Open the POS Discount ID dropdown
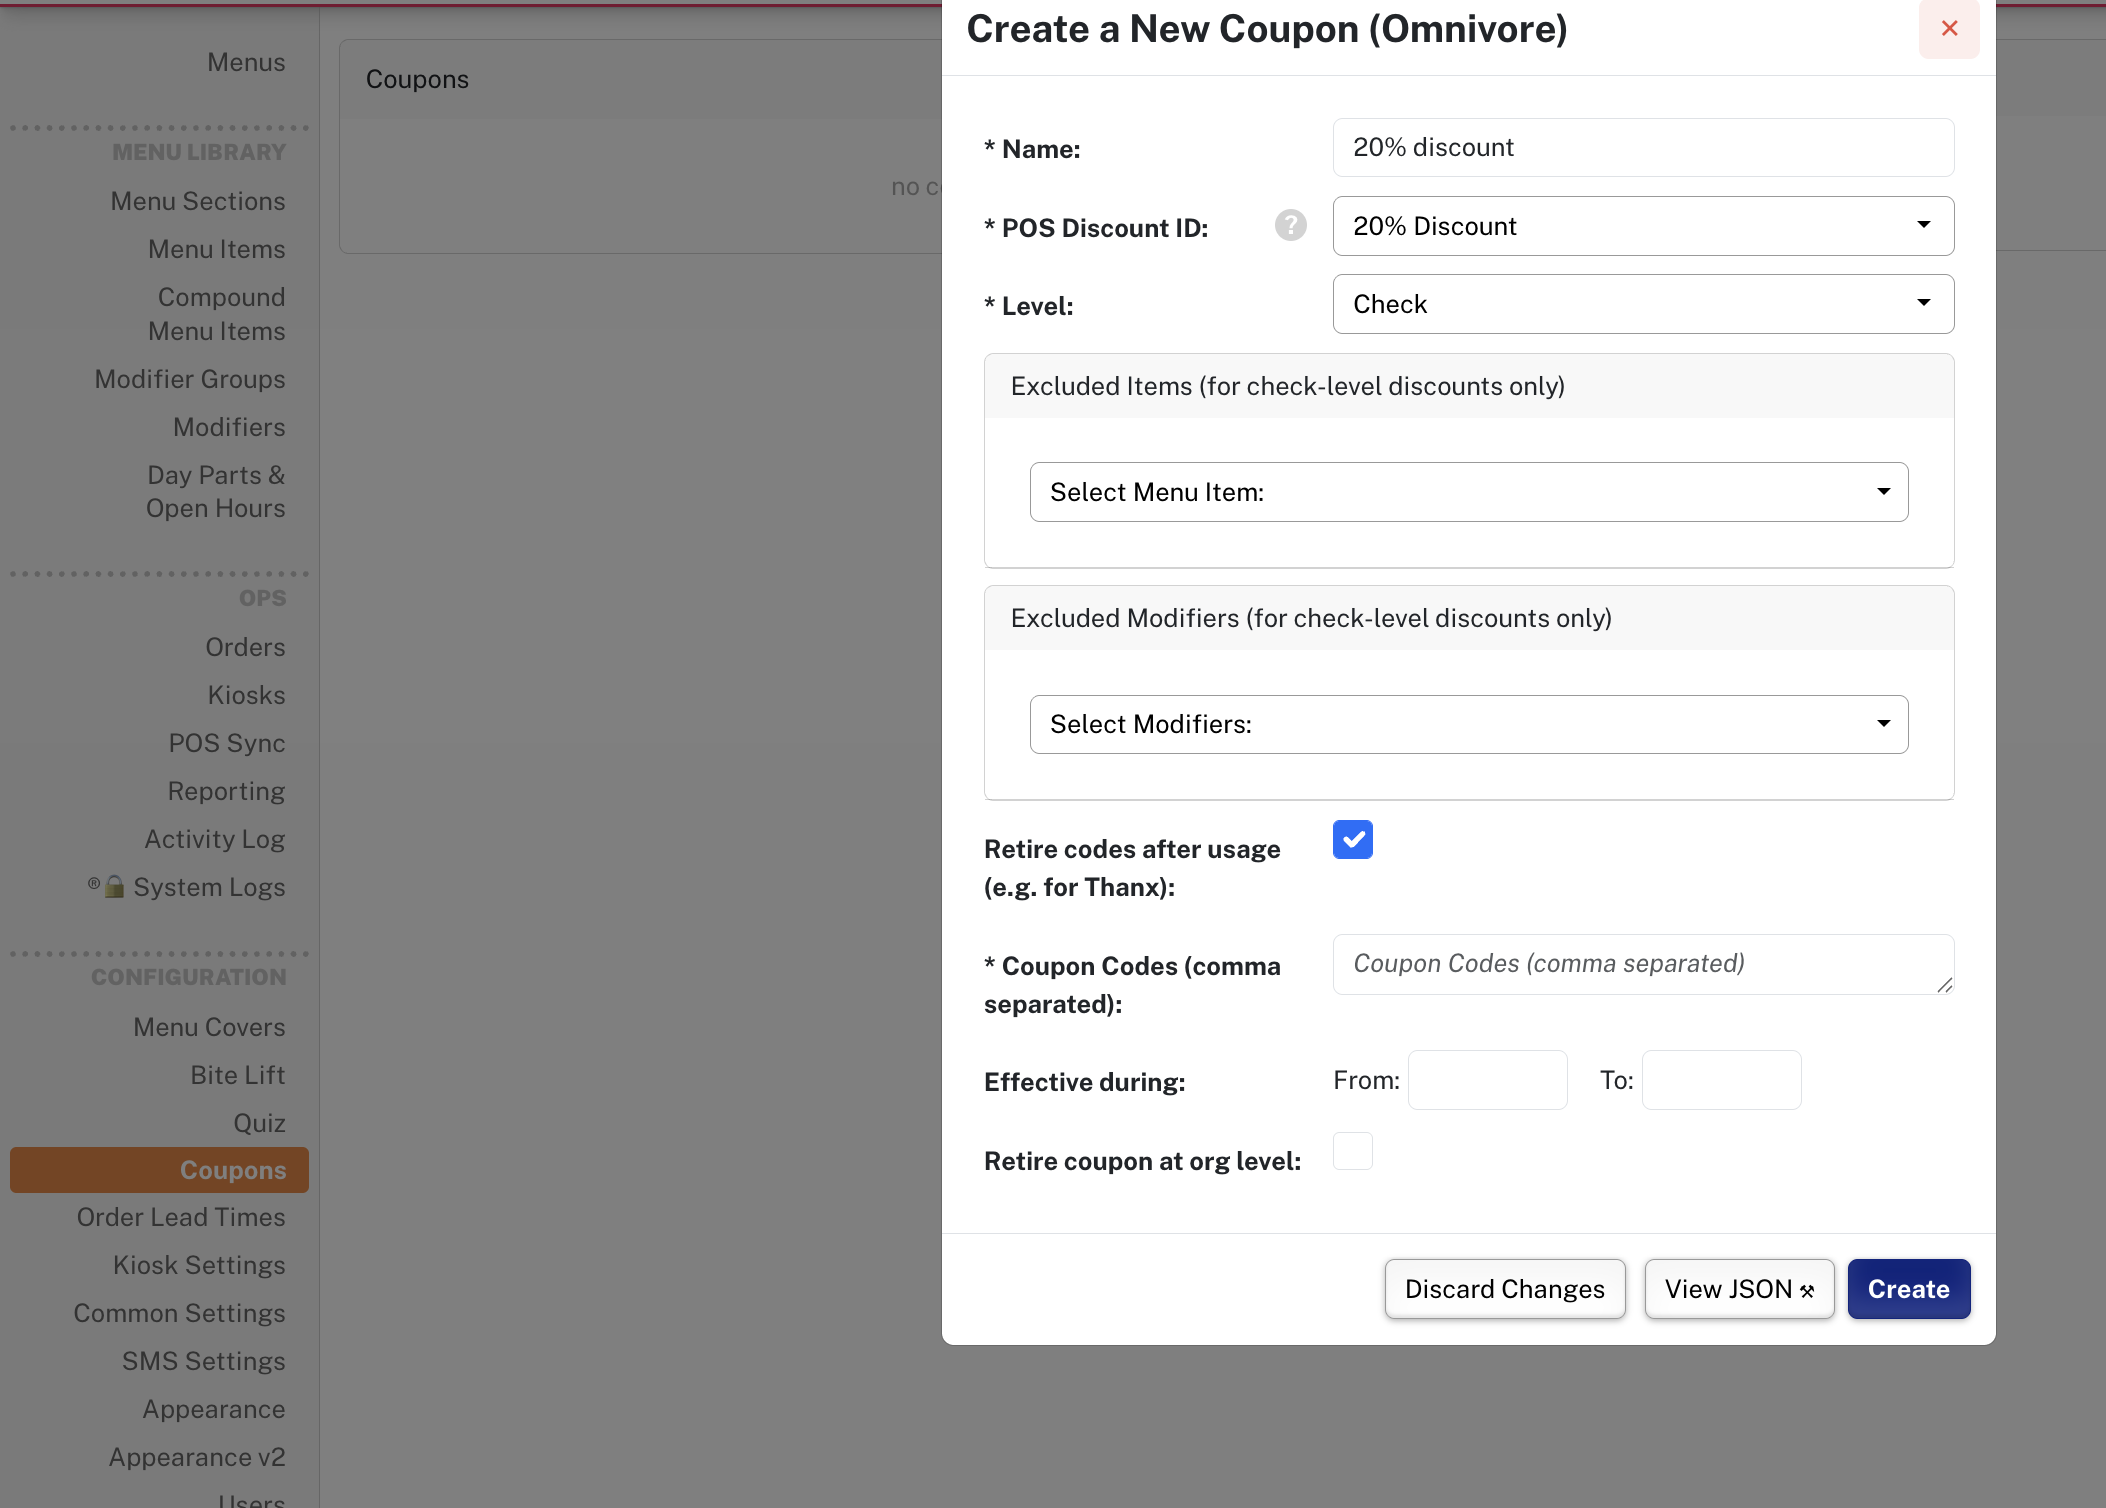The height and width of the screenshot is (1508, 2106). click(x=1643, y=226)
